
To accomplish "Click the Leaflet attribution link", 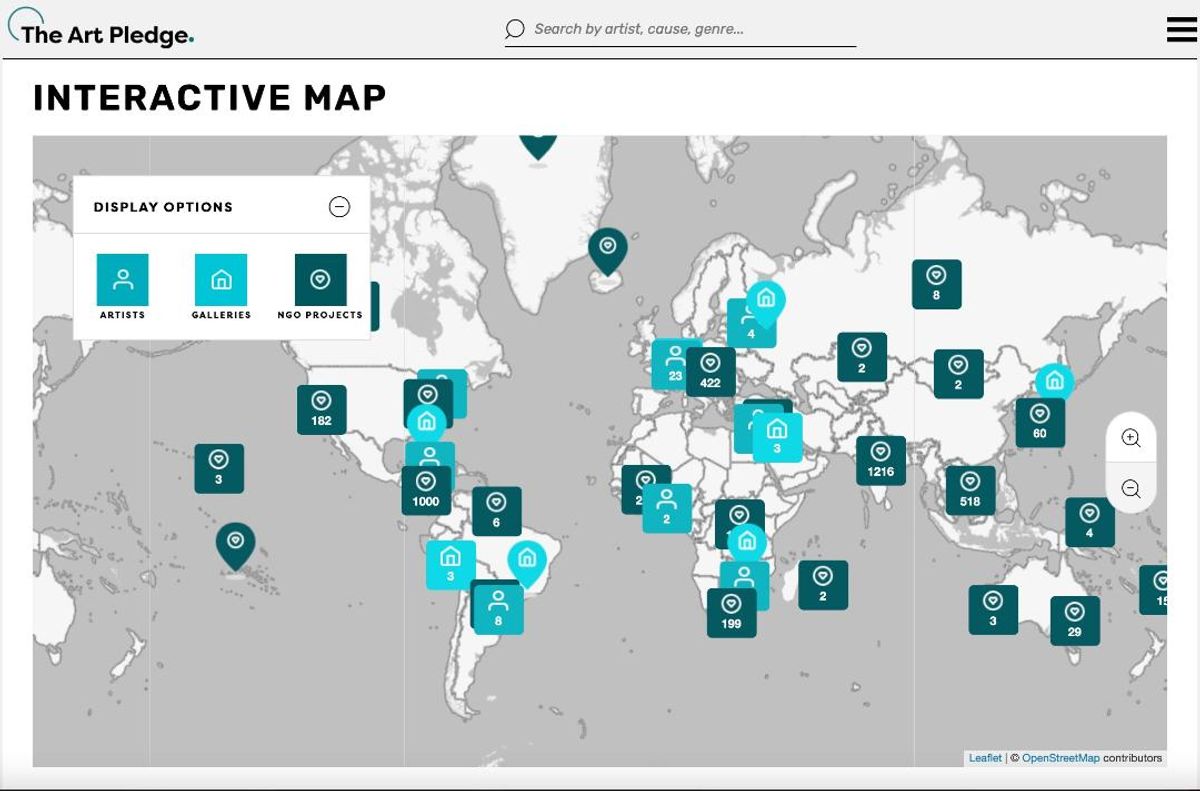I will [985, 757].
